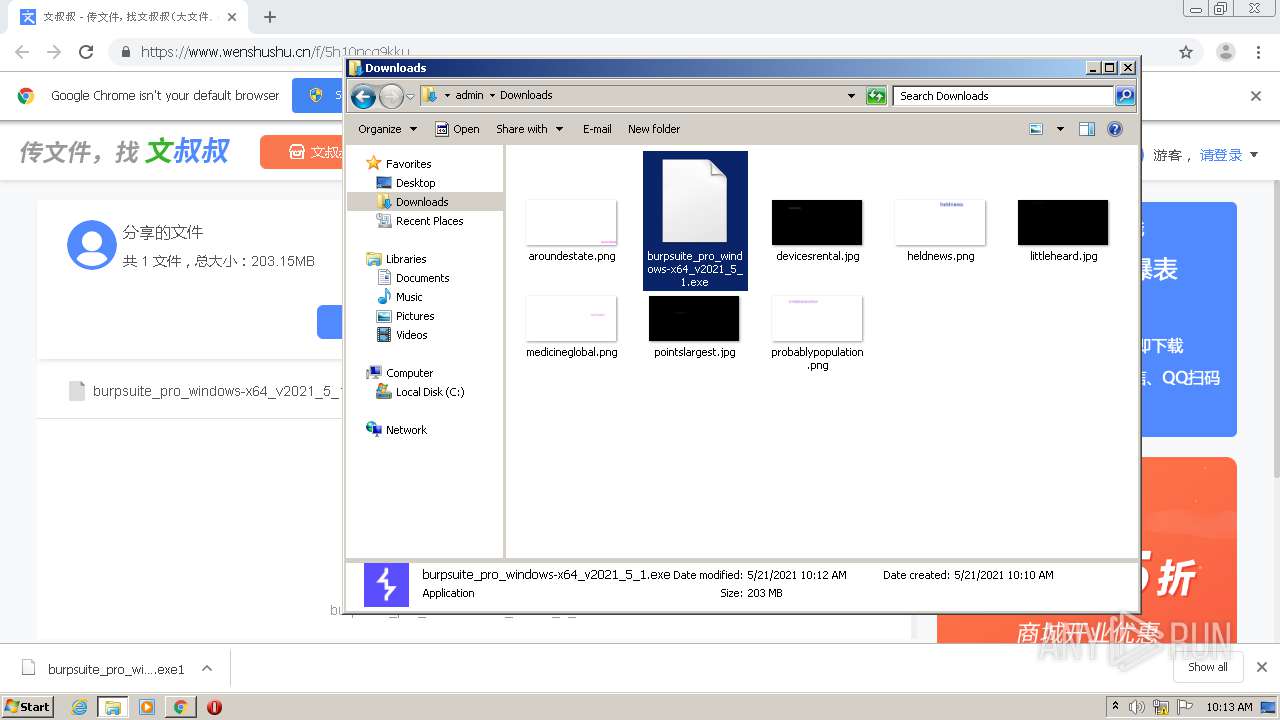Open recent pages dropdown beside forward arrow
Viewport: 1280px width, 720px height.
[x=410, y=96]
